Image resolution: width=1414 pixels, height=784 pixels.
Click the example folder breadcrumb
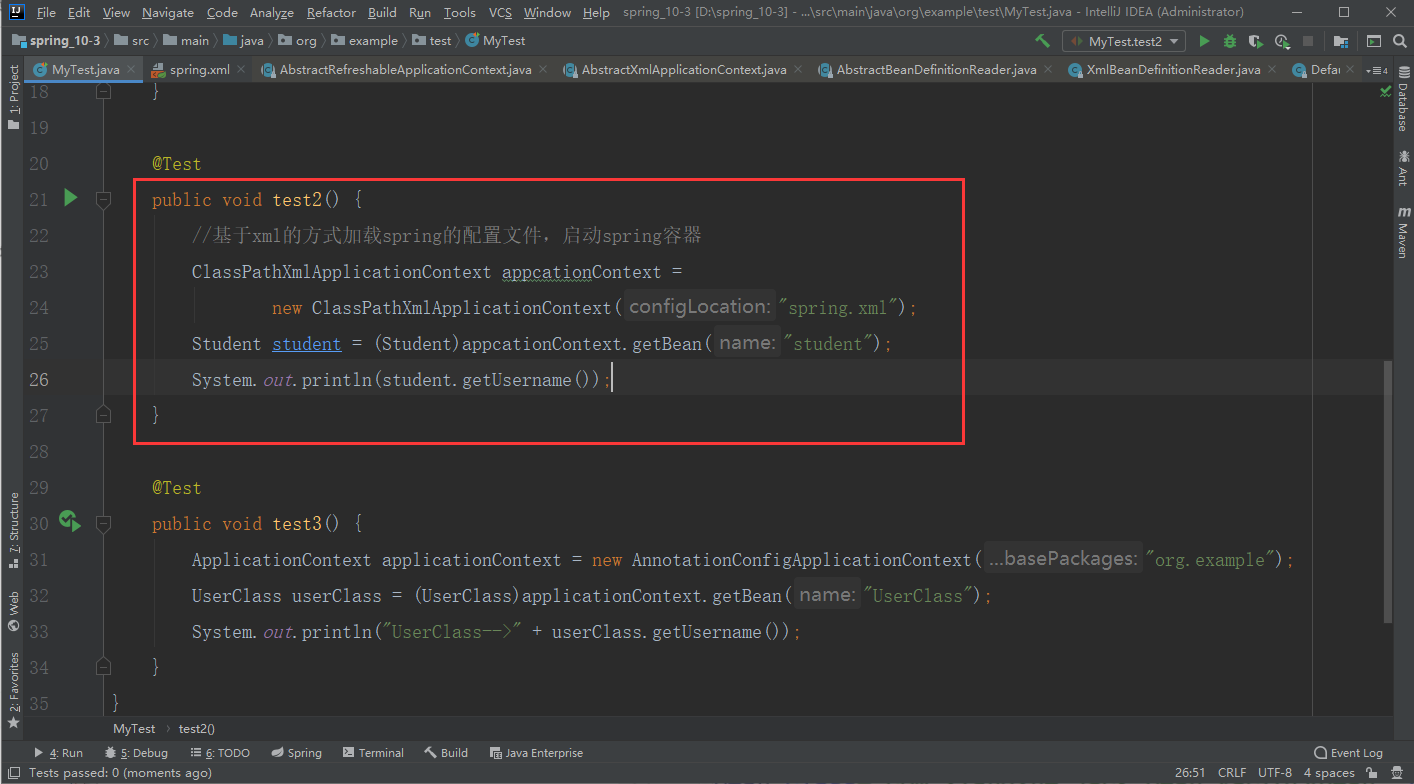[x=364, y=41]
